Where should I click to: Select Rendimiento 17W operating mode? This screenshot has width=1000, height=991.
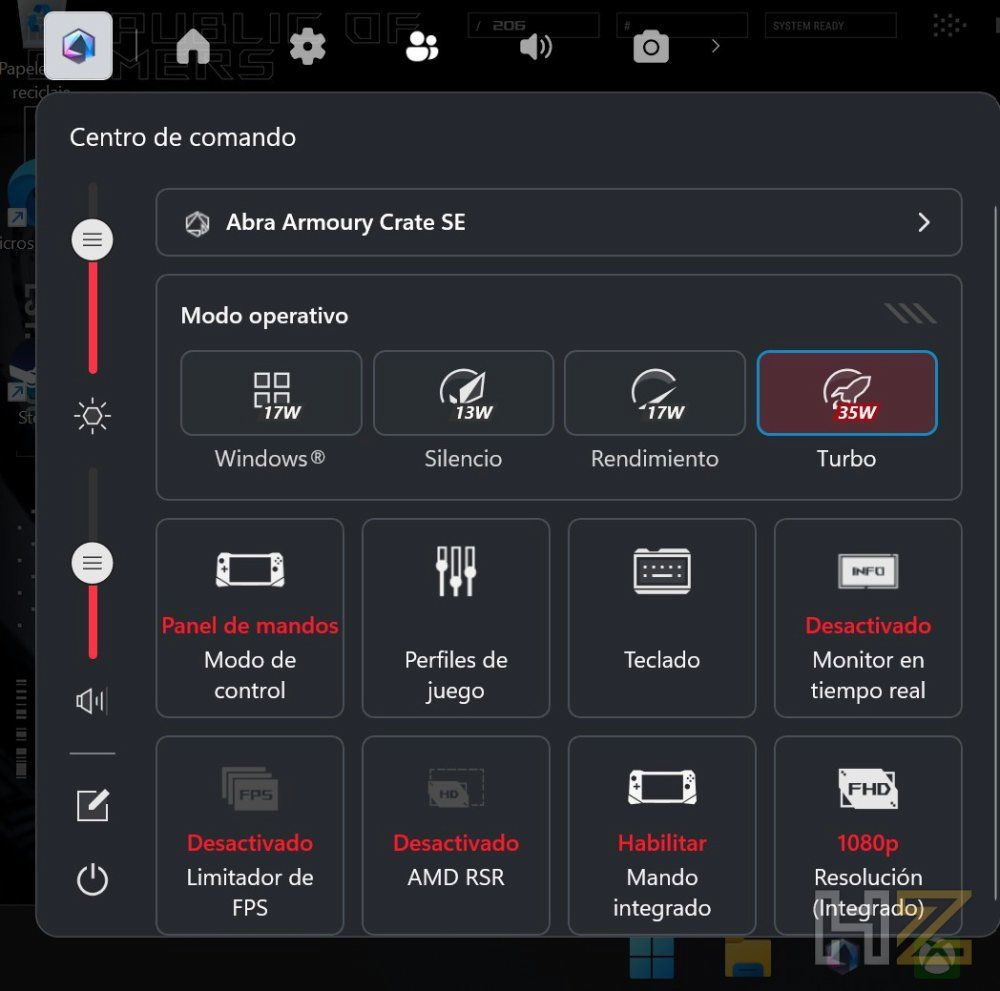pyautogui.click(x=655, y=393)
